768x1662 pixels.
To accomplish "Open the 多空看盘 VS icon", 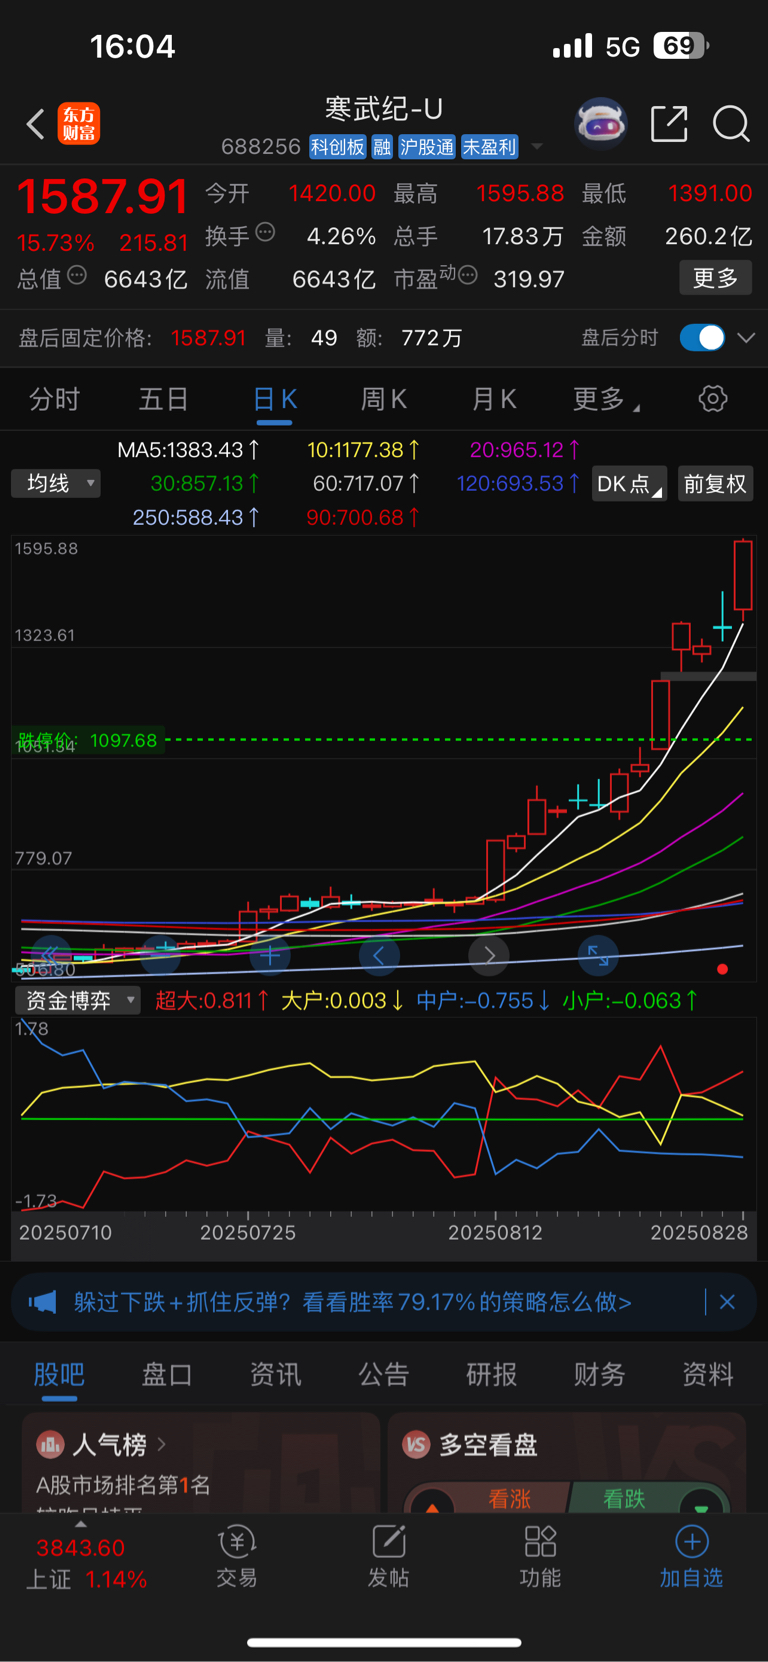I will point(416,1444).
